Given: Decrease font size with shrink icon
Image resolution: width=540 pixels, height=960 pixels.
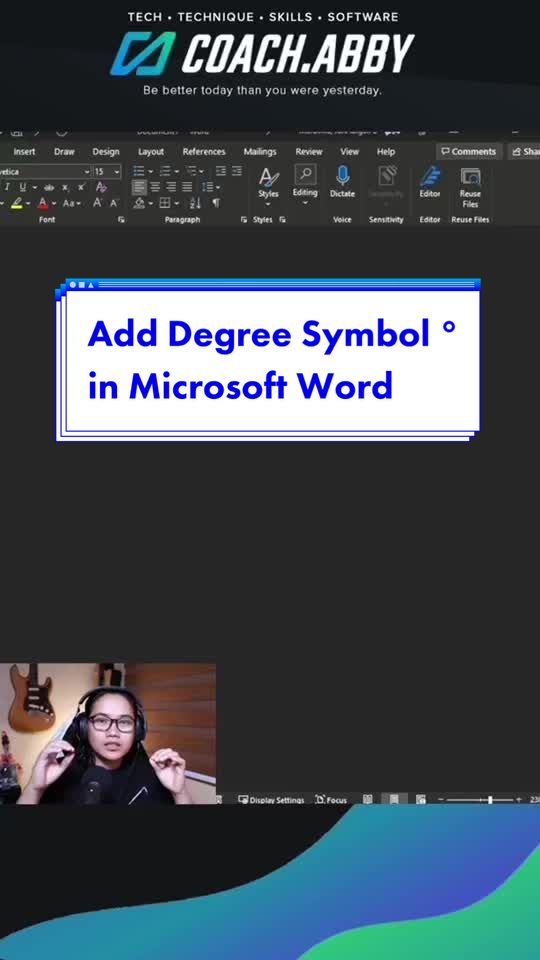Looking at the screenshot, I should pyautogui.click(x=114, y=203).
